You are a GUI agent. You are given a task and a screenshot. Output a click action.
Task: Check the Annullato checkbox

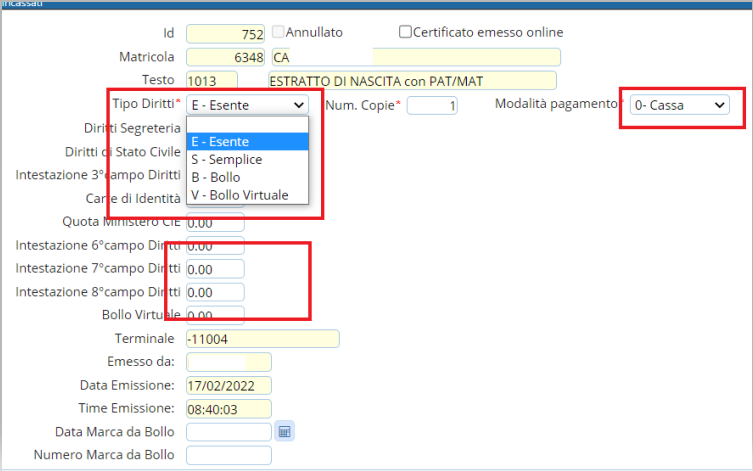(x=279, y=32)
